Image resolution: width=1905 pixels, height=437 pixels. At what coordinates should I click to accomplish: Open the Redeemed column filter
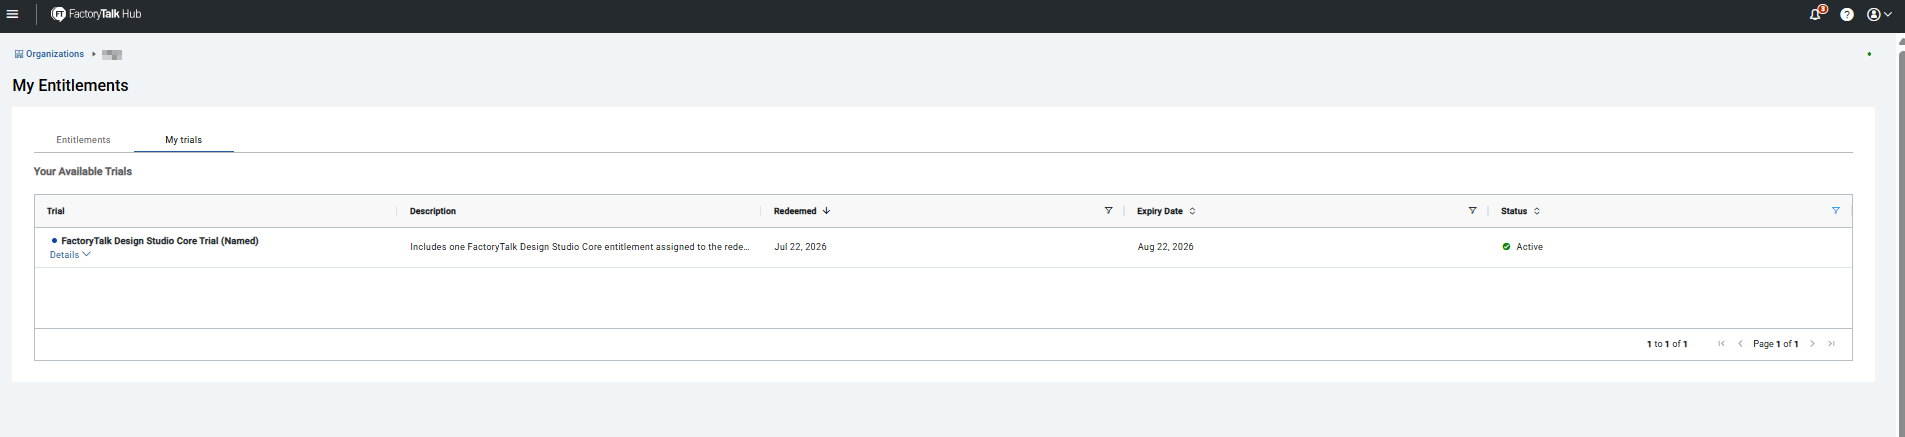pyautogui.click(x=1108, y=211)
